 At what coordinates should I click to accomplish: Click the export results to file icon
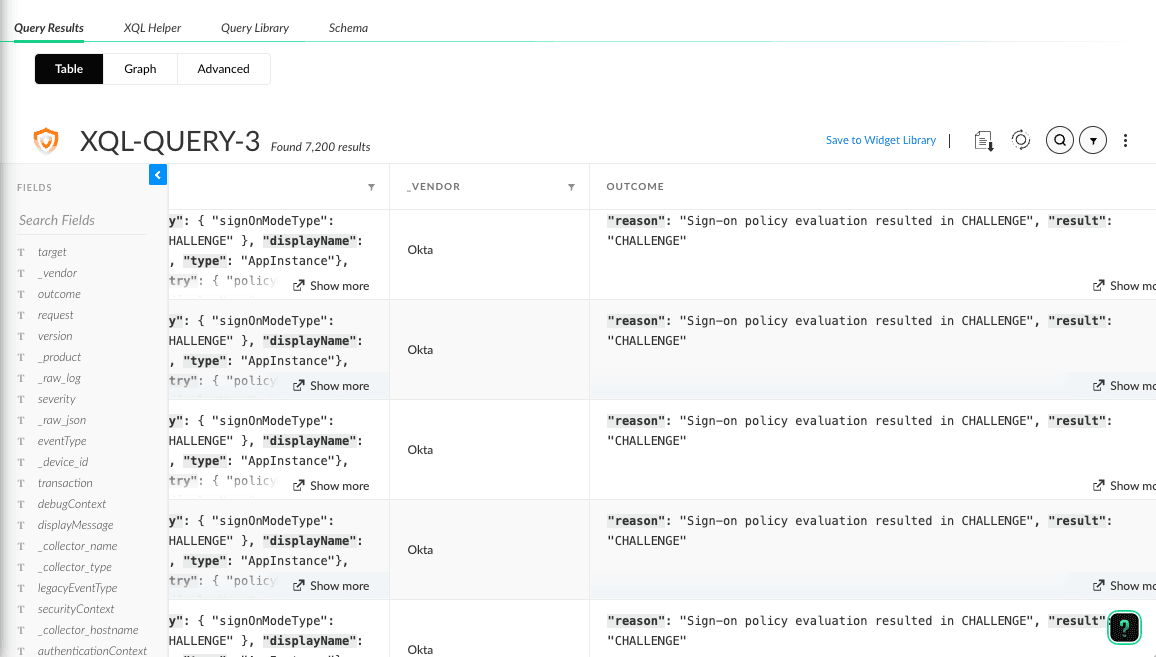984,141
